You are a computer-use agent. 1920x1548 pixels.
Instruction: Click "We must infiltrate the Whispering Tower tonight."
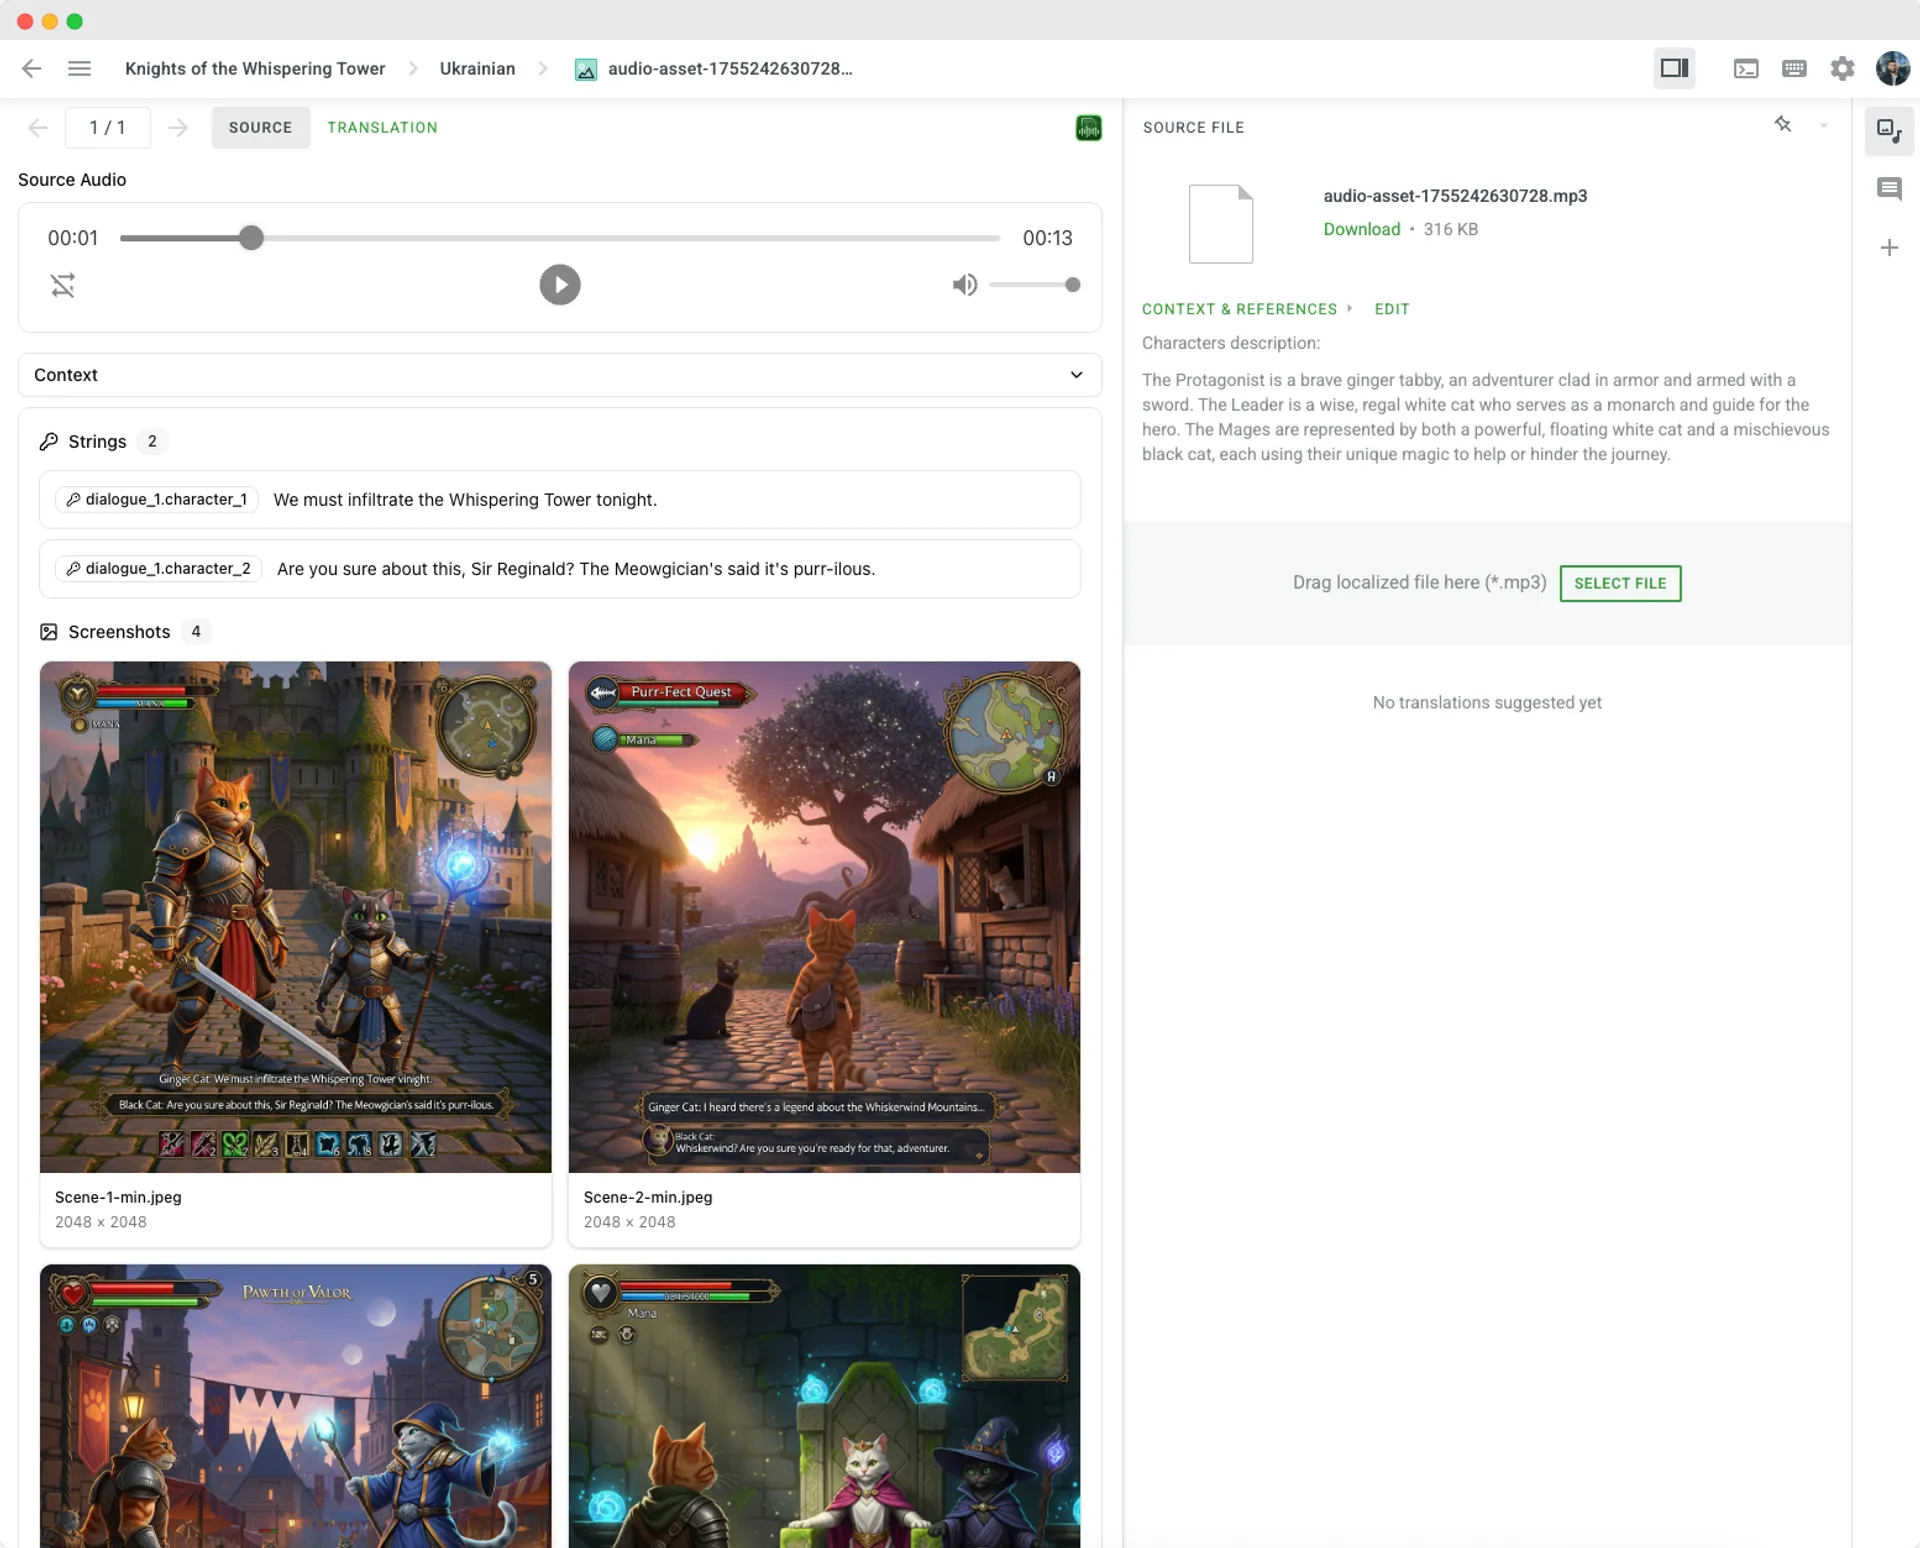[x=465, y=499]
